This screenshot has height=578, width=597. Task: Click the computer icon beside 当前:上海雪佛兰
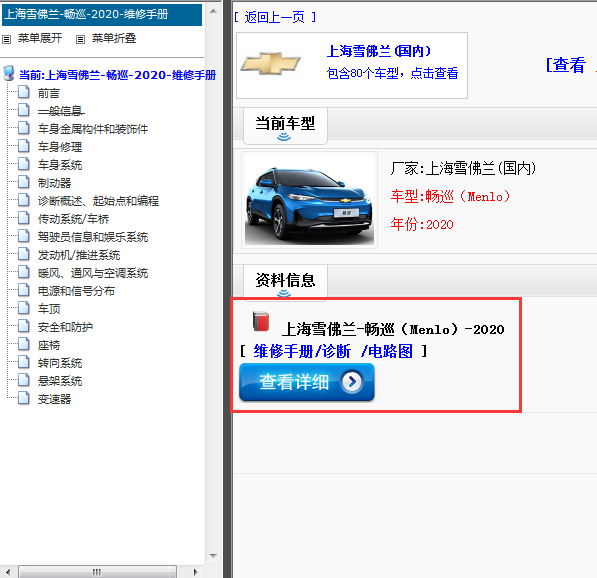click(x=9, y=73)
